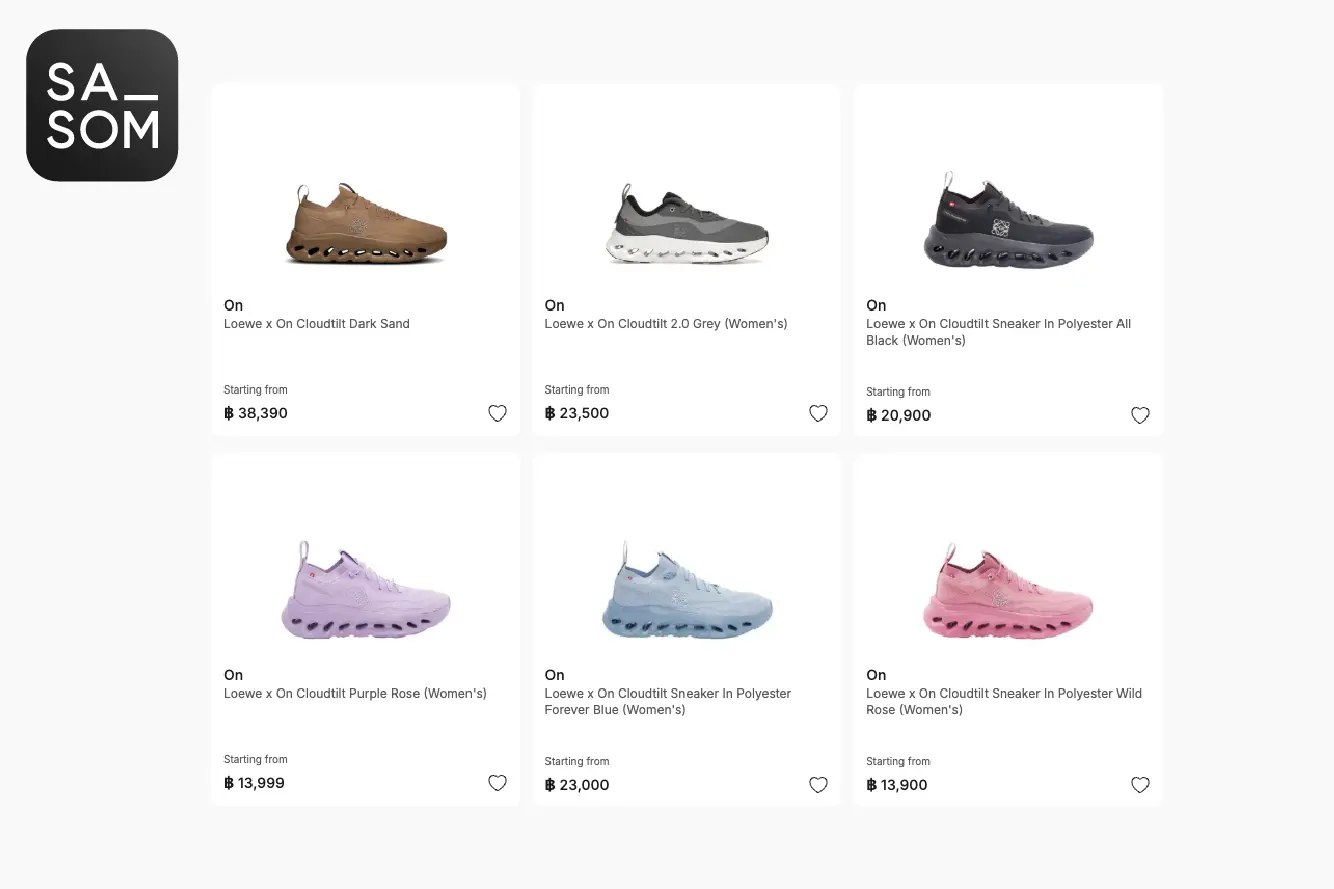Click the All Black (Women's) product title
This screenshot has height=889, width=1334.
999,332
